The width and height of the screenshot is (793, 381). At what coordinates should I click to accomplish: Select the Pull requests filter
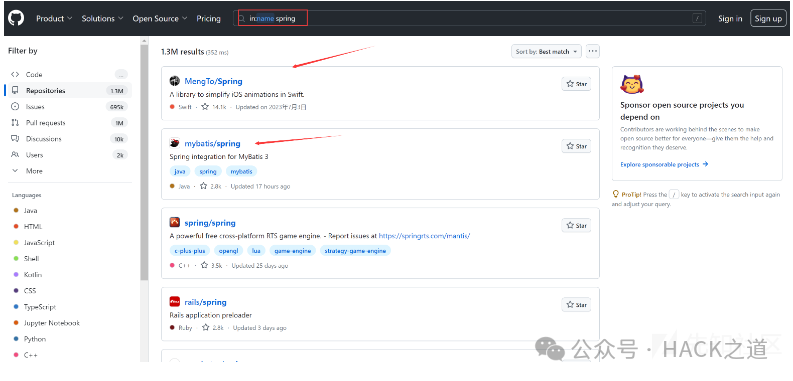pyautogui.click(x=69, y=123)
